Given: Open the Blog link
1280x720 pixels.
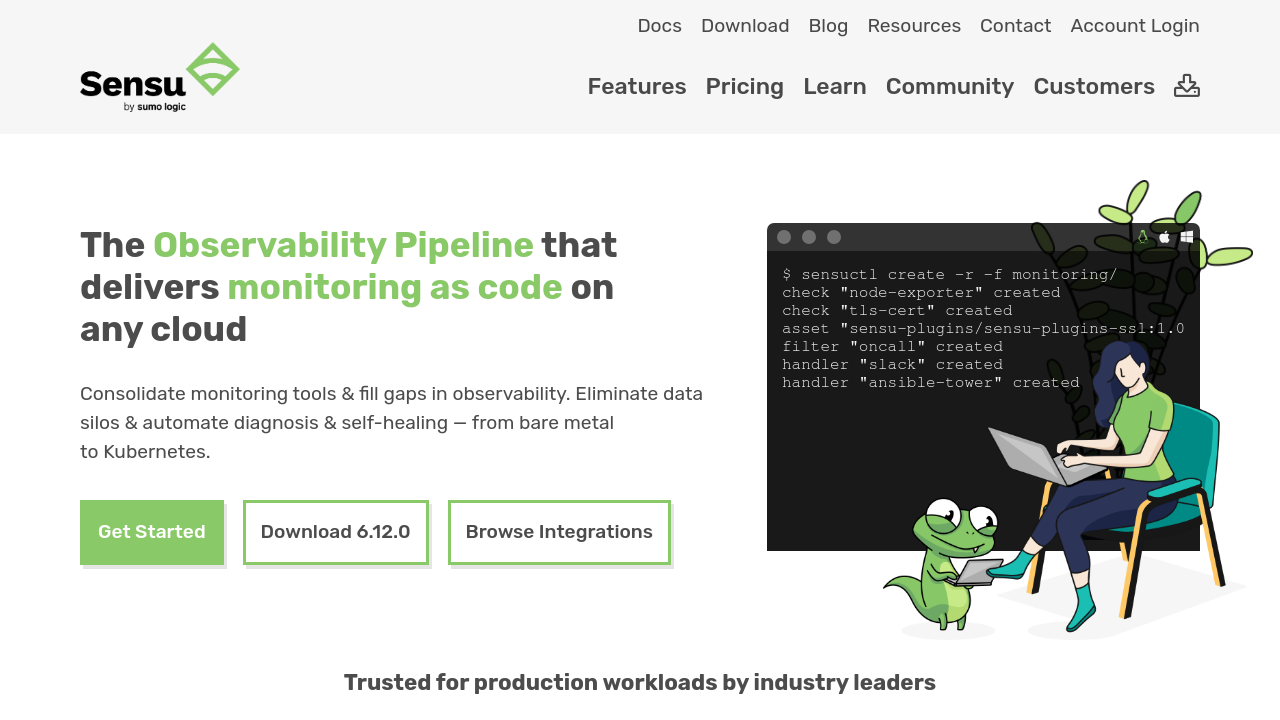Looking at the screenshot, I should pos(827,26).
